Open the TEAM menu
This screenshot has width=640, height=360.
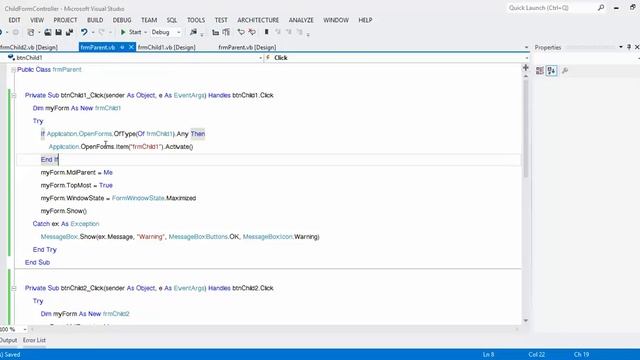click(149, 20)
